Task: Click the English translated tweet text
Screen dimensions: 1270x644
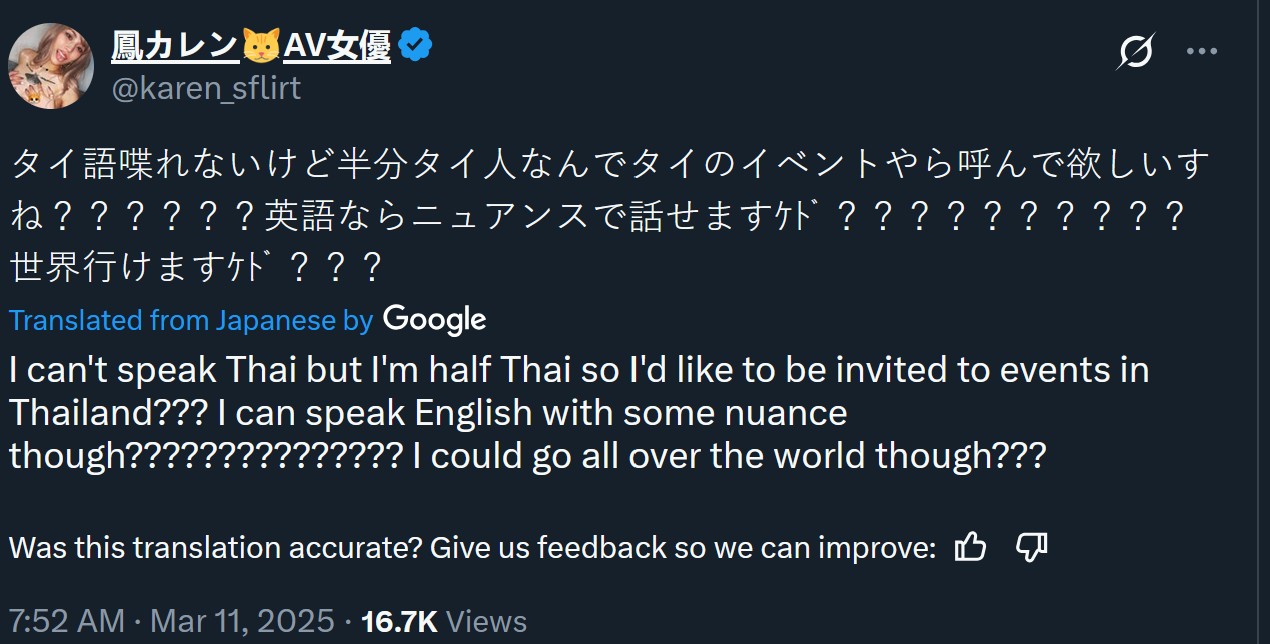Action: pos(580,412)
